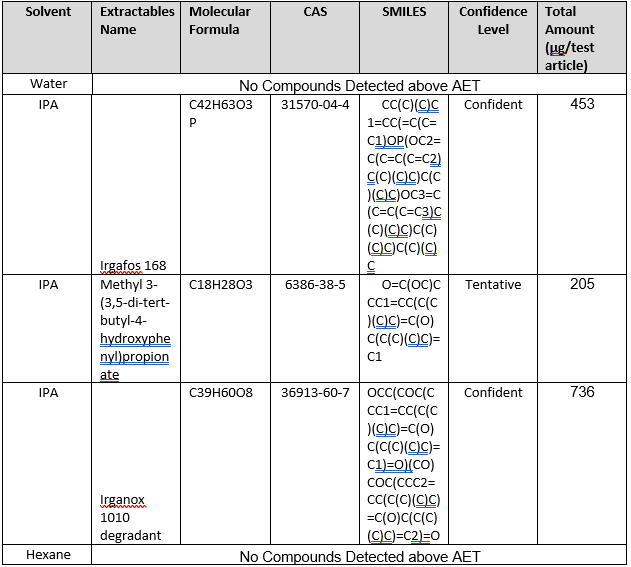The height and width of the screenshot is (567, 631).
Task: Click the formula 'C39H60O8'
Action: pyautogui.click(x=221, y=392)
